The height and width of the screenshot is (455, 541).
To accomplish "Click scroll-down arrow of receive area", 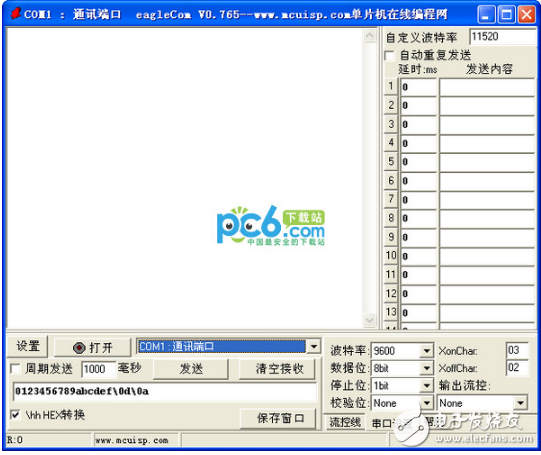I will (x=370, y=320).
